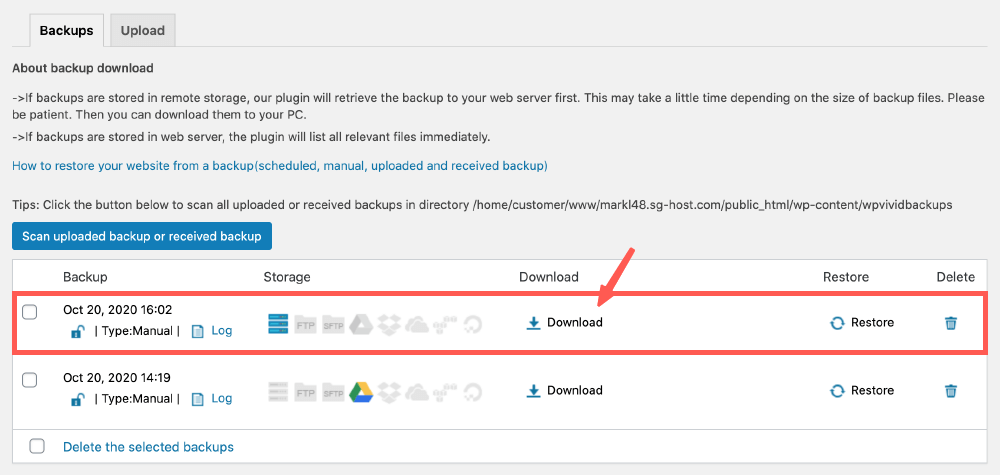
Task: Open the Upload tab
Action: click(x=143, y=31)
